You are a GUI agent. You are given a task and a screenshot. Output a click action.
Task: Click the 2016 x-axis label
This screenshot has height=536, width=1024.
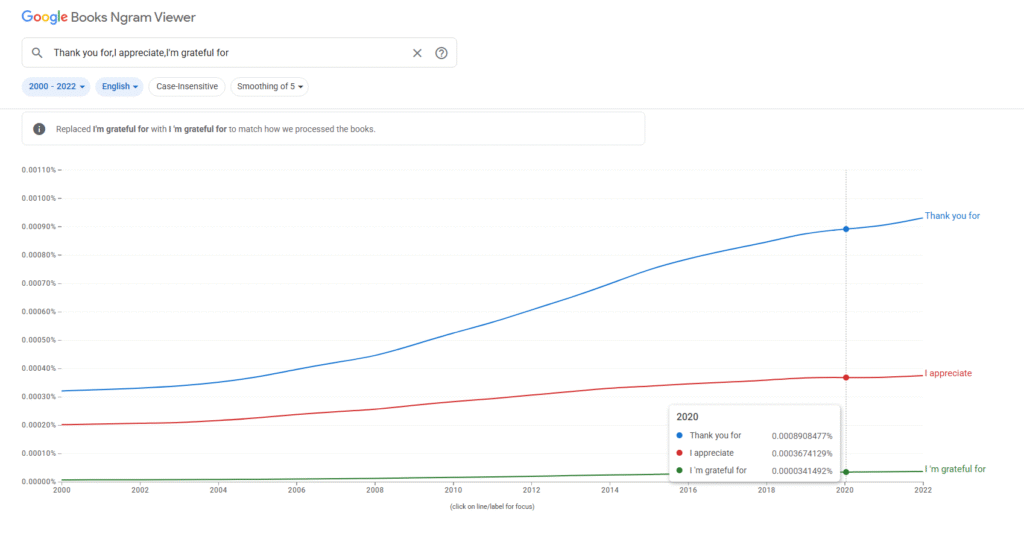click(688, 490)
